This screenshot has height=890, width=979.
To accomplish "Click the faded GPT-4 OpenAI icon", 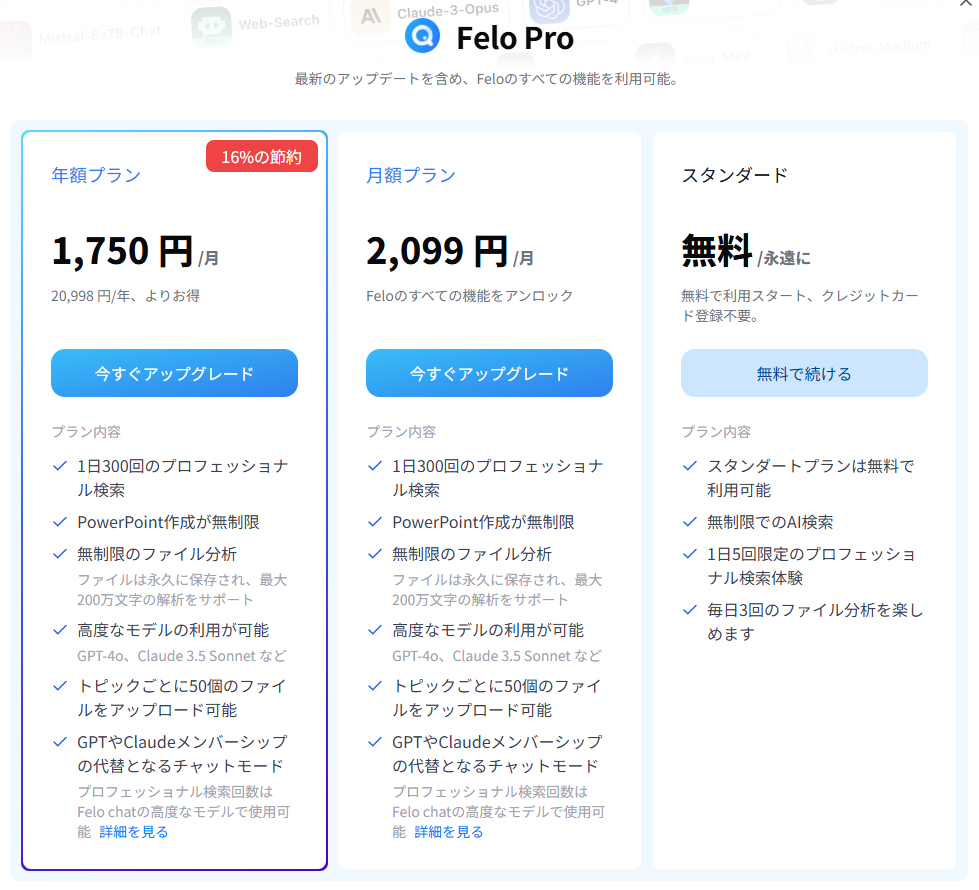I will (549, 7).
